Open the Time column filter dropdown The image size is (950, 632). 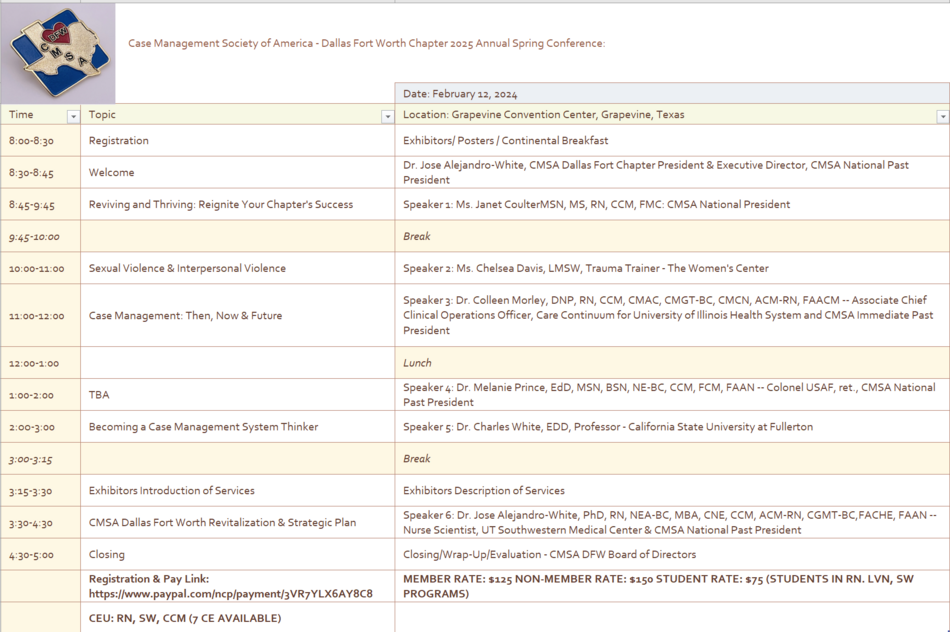pyautogui.click(x=73, y=116)
